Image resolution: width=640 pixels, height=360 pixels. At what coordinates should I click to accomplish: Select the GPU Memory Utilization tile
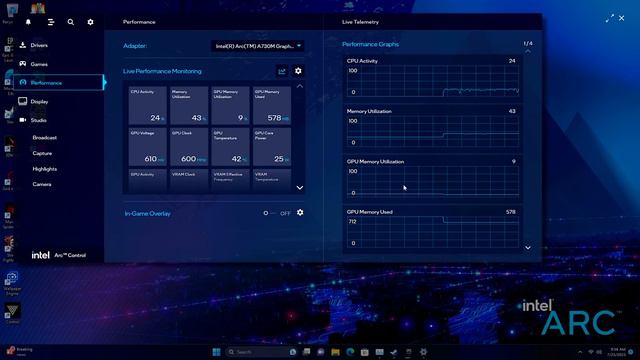point(231,105)
